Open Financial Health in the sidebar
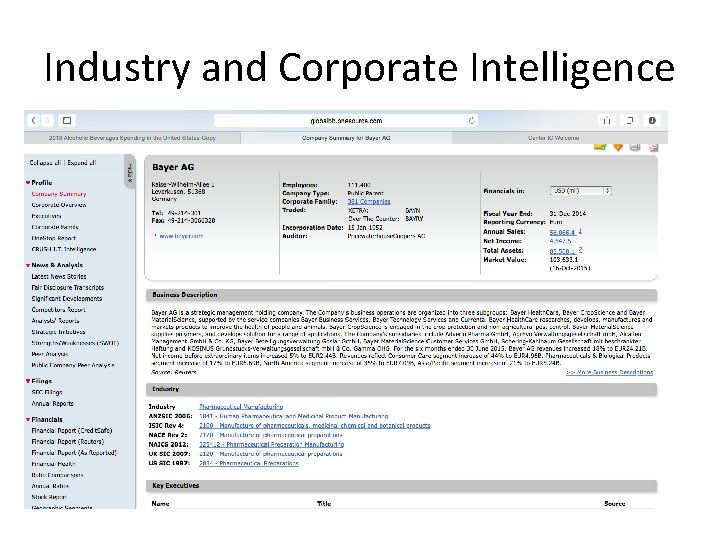The image size is (720, 540). tap(53, 464)
